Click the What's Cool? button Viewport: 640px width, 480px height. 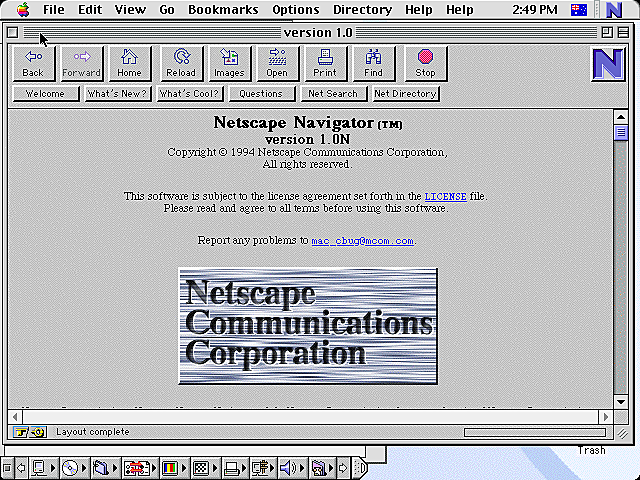[x=189, y=93]
